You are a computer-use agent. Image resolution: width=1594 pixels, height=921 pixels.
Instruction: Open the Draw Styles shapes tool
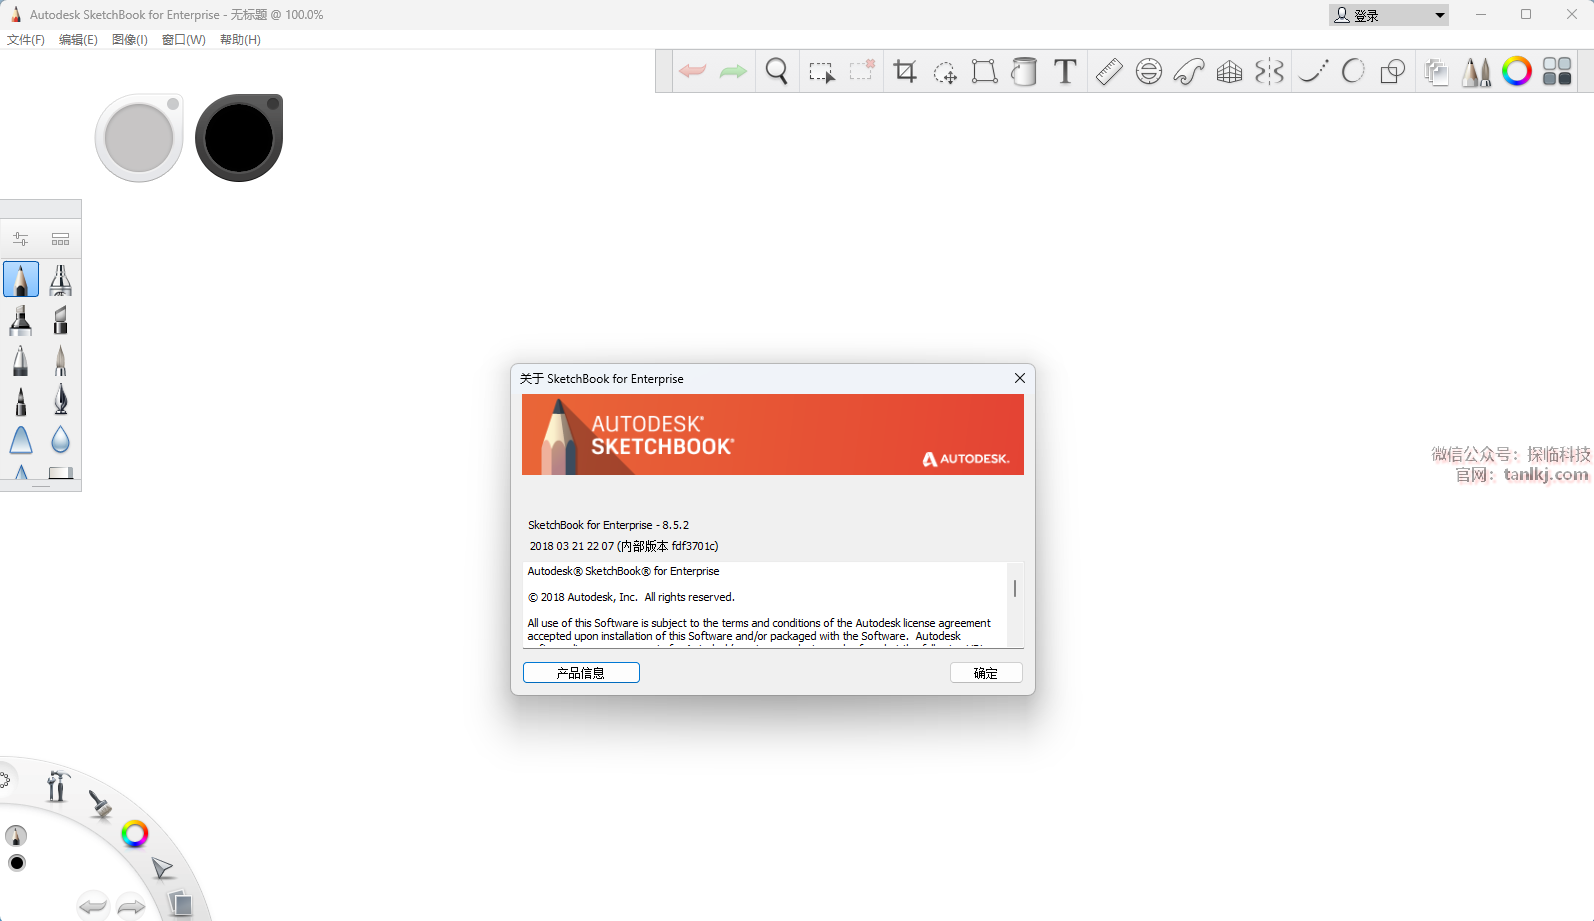[1393, 71]
